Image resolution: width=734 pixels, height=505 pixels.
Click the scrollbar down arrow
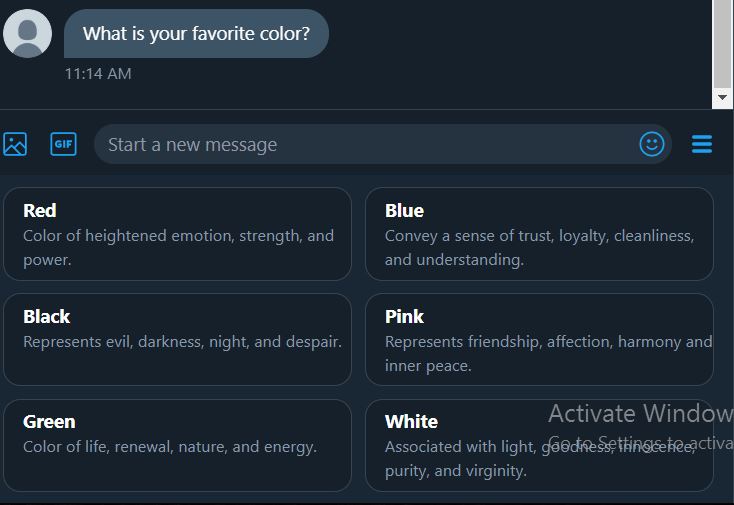coord(723,98)
